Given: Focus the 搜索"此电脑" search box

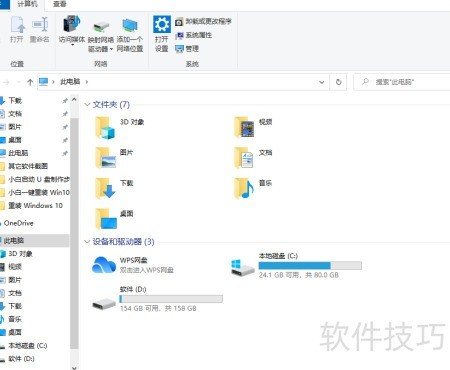Looking at the screenshot, I should [x=402, y=82].
